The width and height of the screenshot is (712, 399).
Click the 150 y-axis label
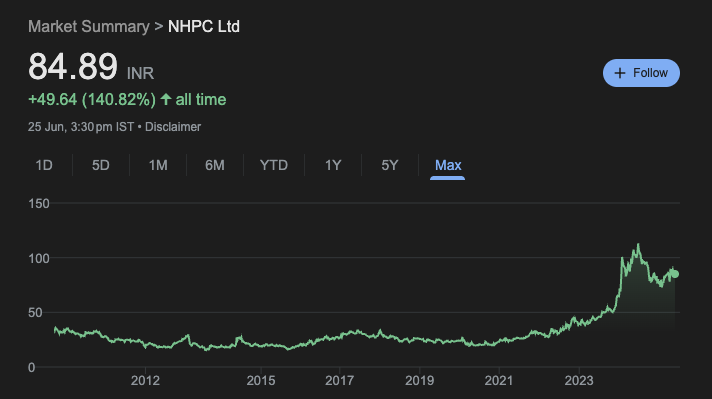tap(39, 204)
